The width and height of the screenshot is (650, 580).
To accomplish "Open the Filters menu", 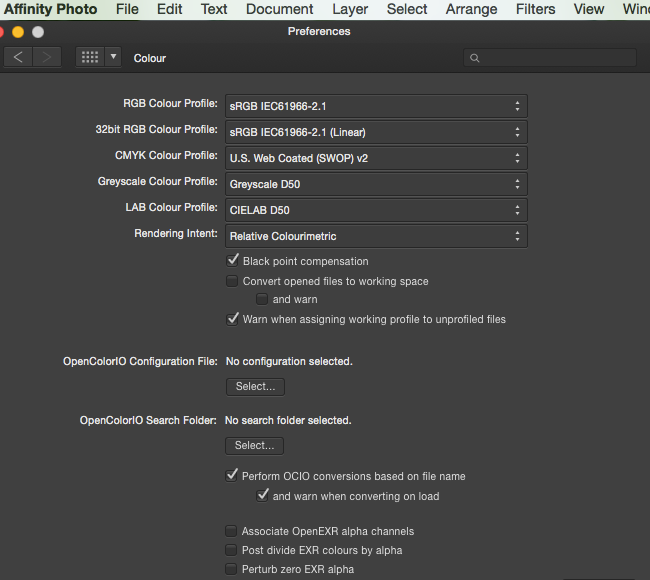I will tap(535, 9).
